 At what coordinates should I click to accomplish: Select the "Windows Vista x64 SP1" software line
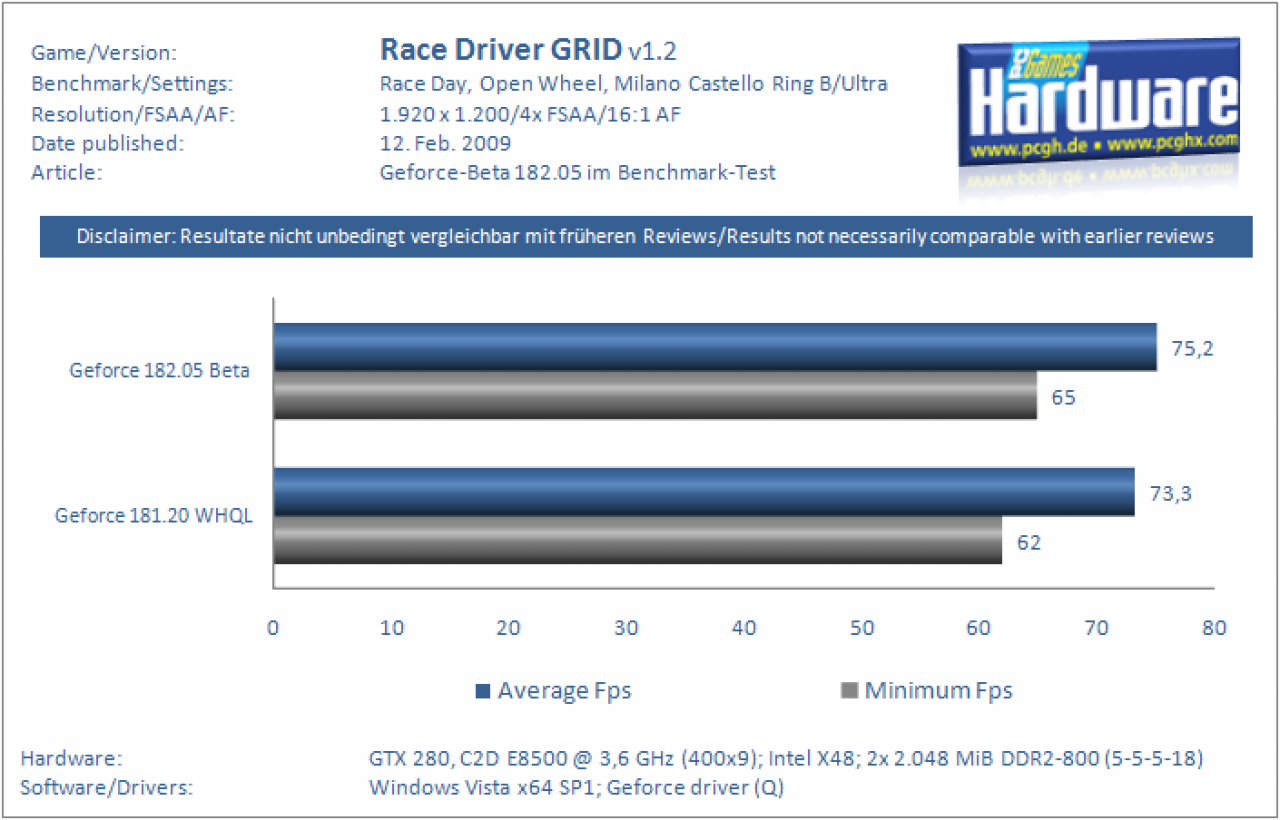pos(576,787)
